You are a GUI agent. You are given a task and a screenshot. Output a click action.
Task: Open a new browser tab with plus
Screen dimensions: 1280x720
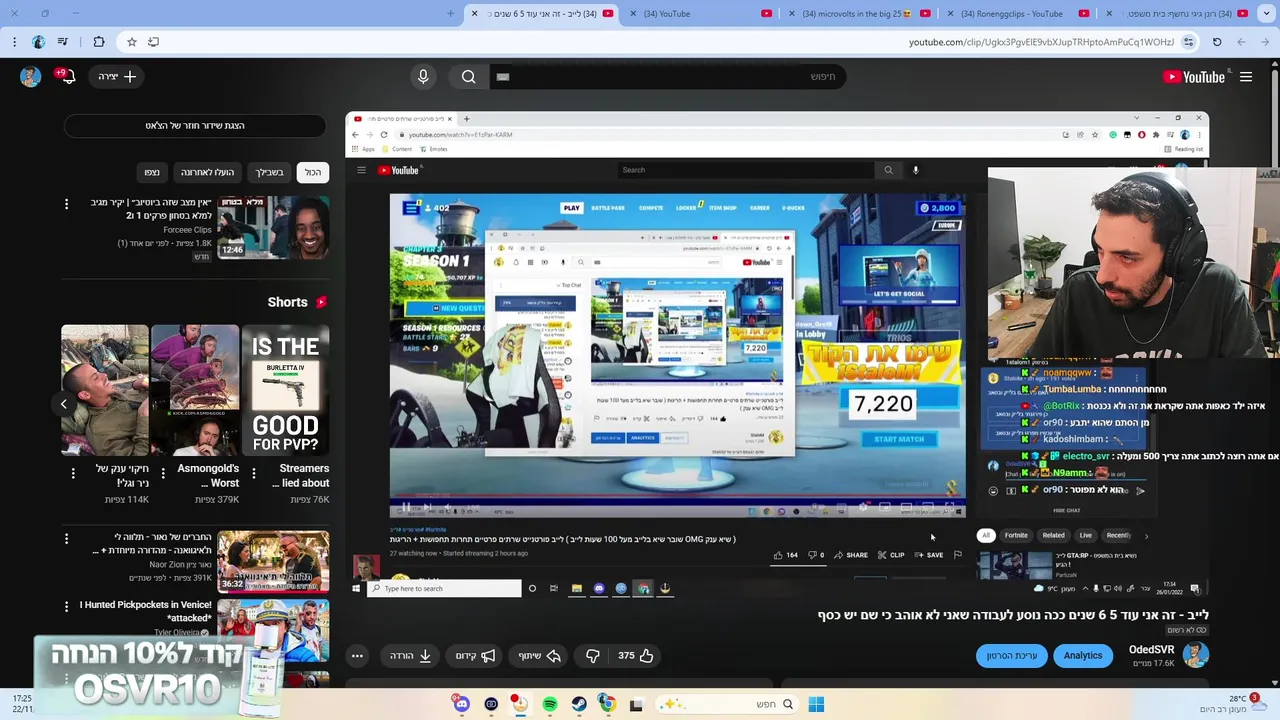(x=451, y=14)
